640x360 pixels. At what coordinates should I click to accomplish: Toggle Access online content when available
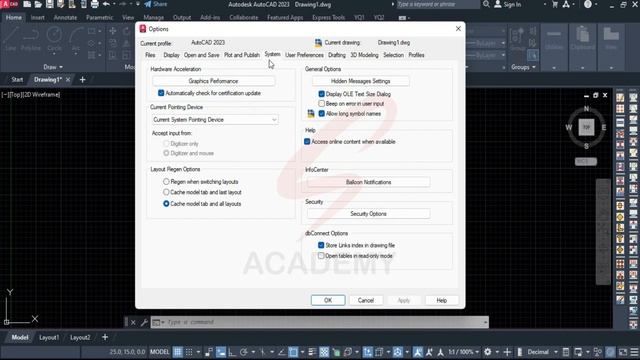point(307,142)
